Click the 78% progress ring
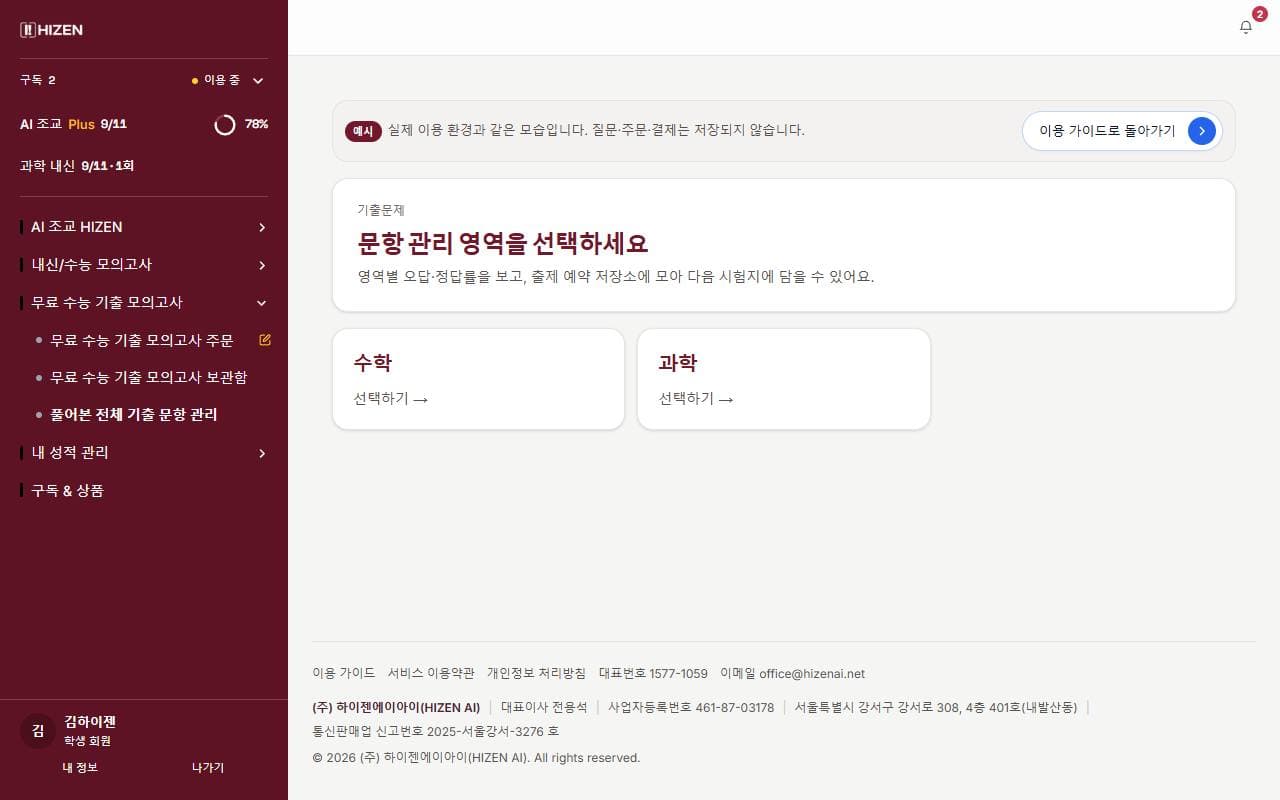Viewport: 1280px width, 800px height. click(x=225, y=124)
